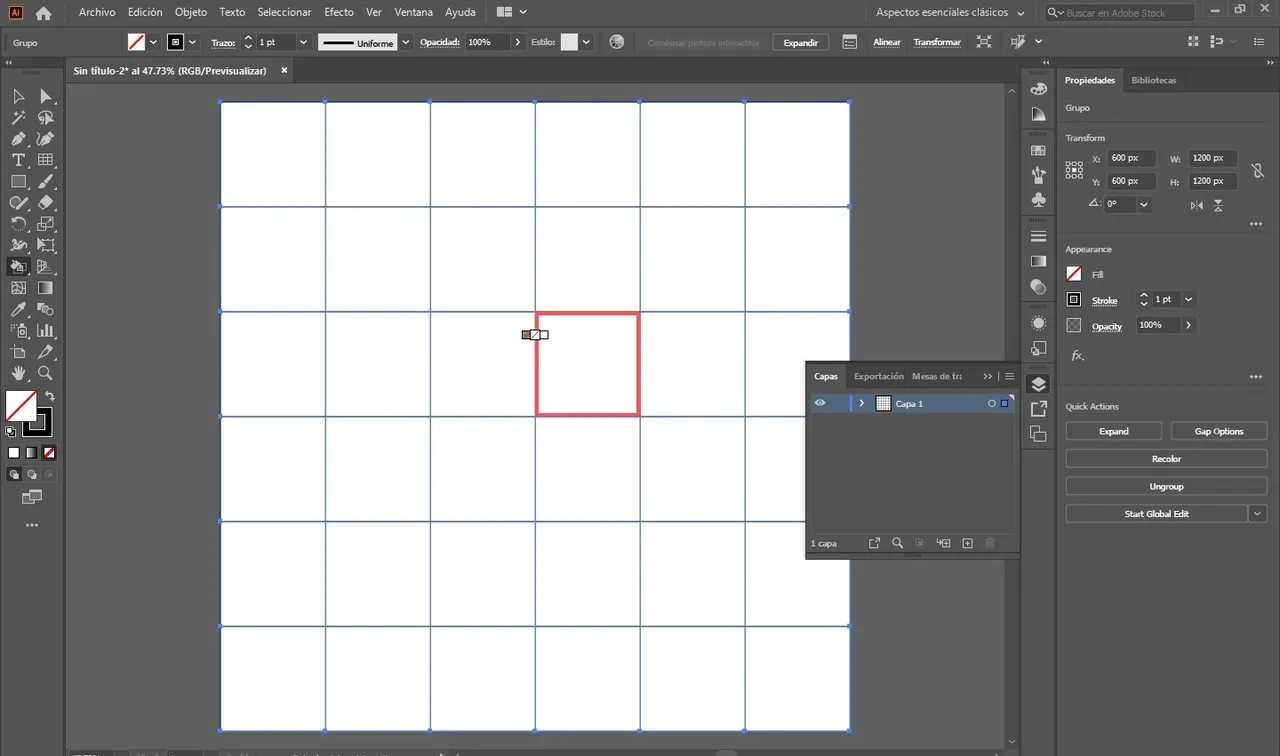Flip selection along horizontal axis
1280x756 pixels.
[1197, 205]
